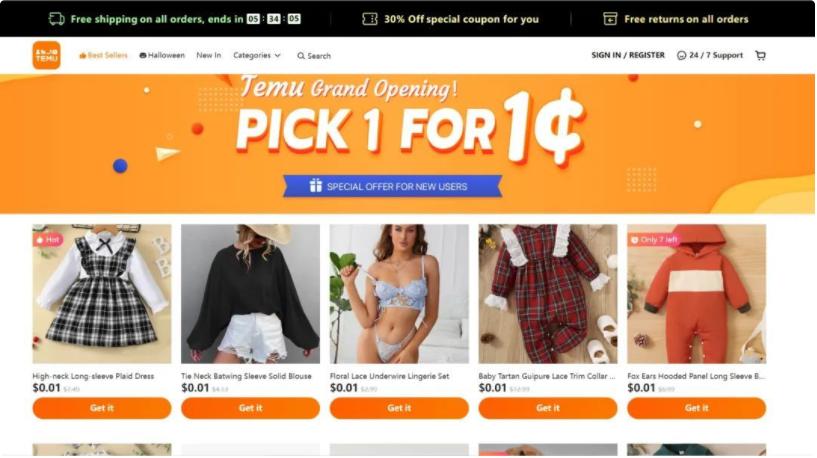
Task: Click the free returns box icon
Action: click(610, 19)
